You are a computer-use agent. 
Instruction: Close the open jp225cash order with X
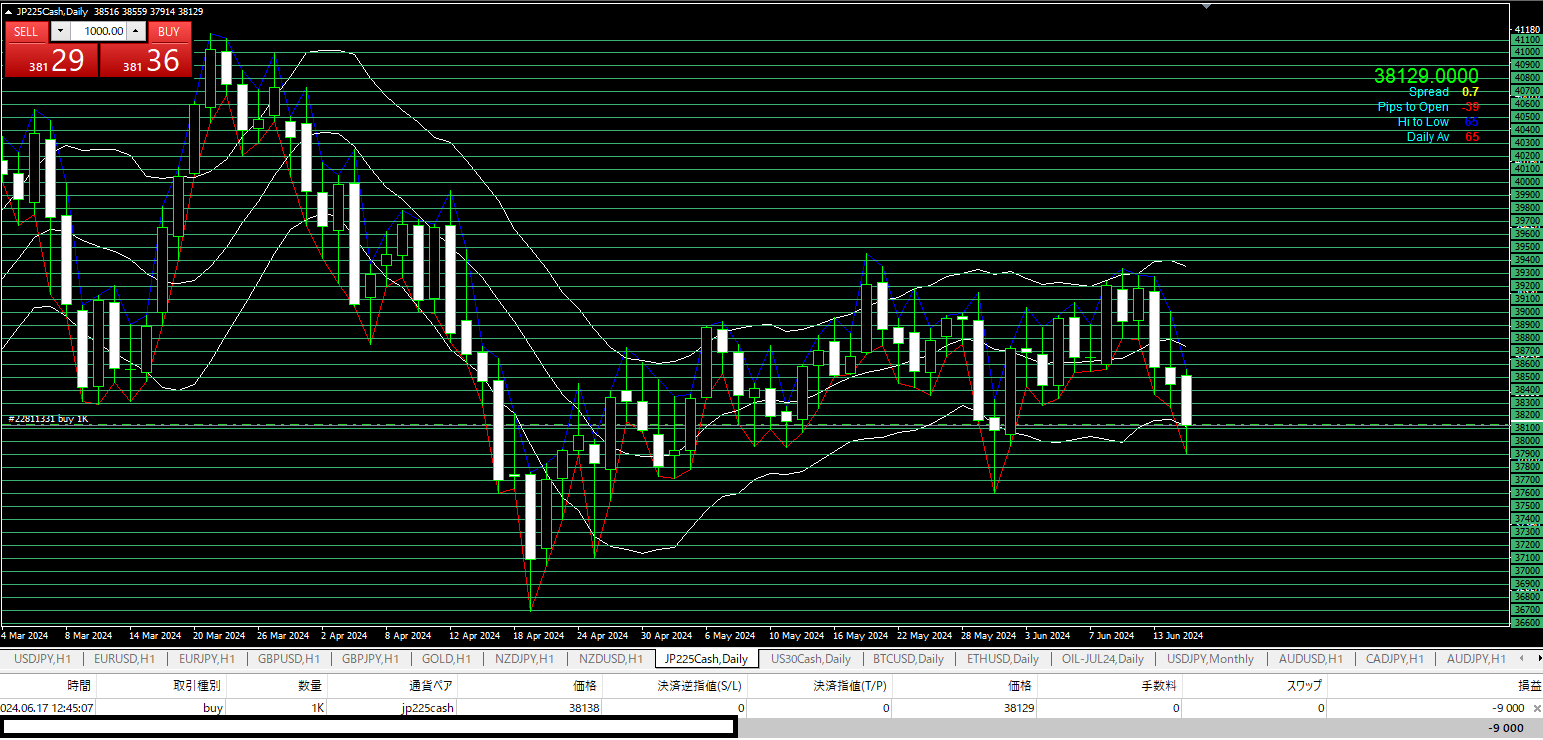click(1535, 708)
